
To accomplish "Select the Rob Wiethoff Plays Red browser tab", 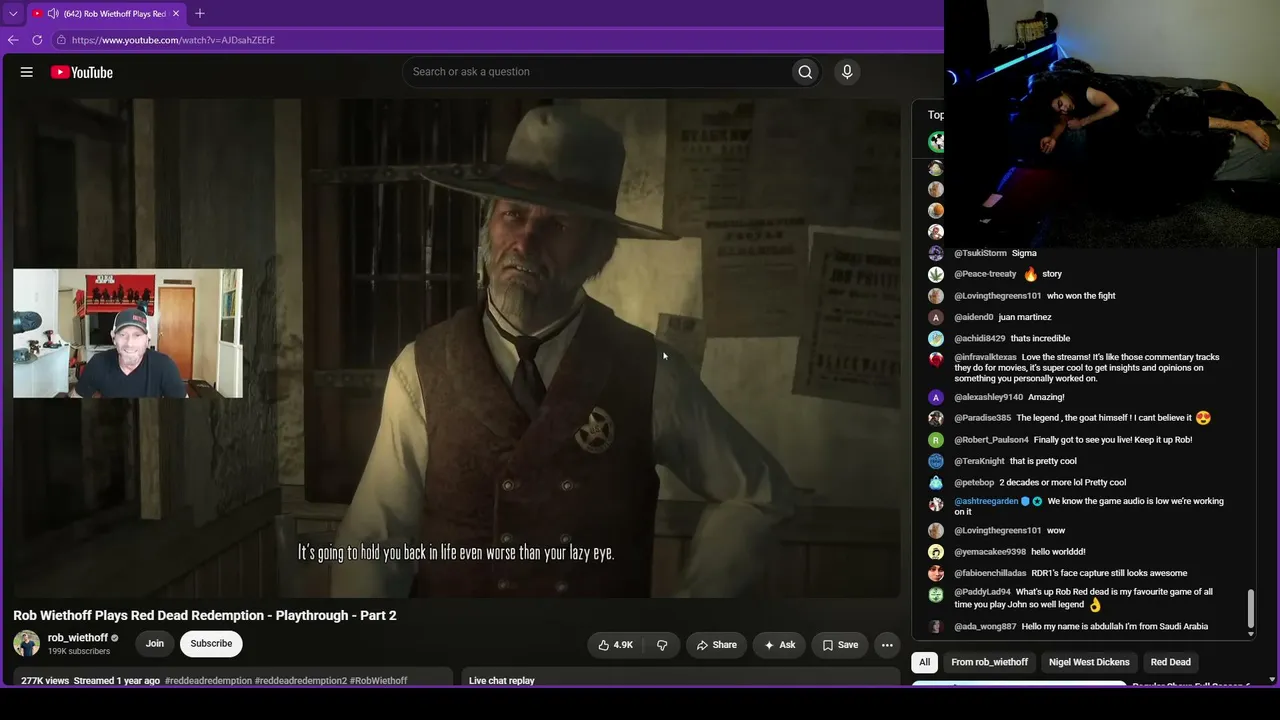I will tap(106, 14).
